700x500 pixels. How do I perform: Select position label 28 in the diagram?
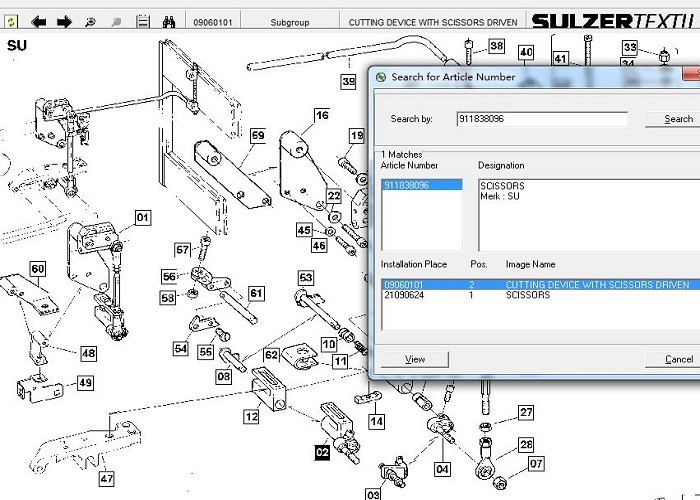pyautogui.click(x=526, y=445)
